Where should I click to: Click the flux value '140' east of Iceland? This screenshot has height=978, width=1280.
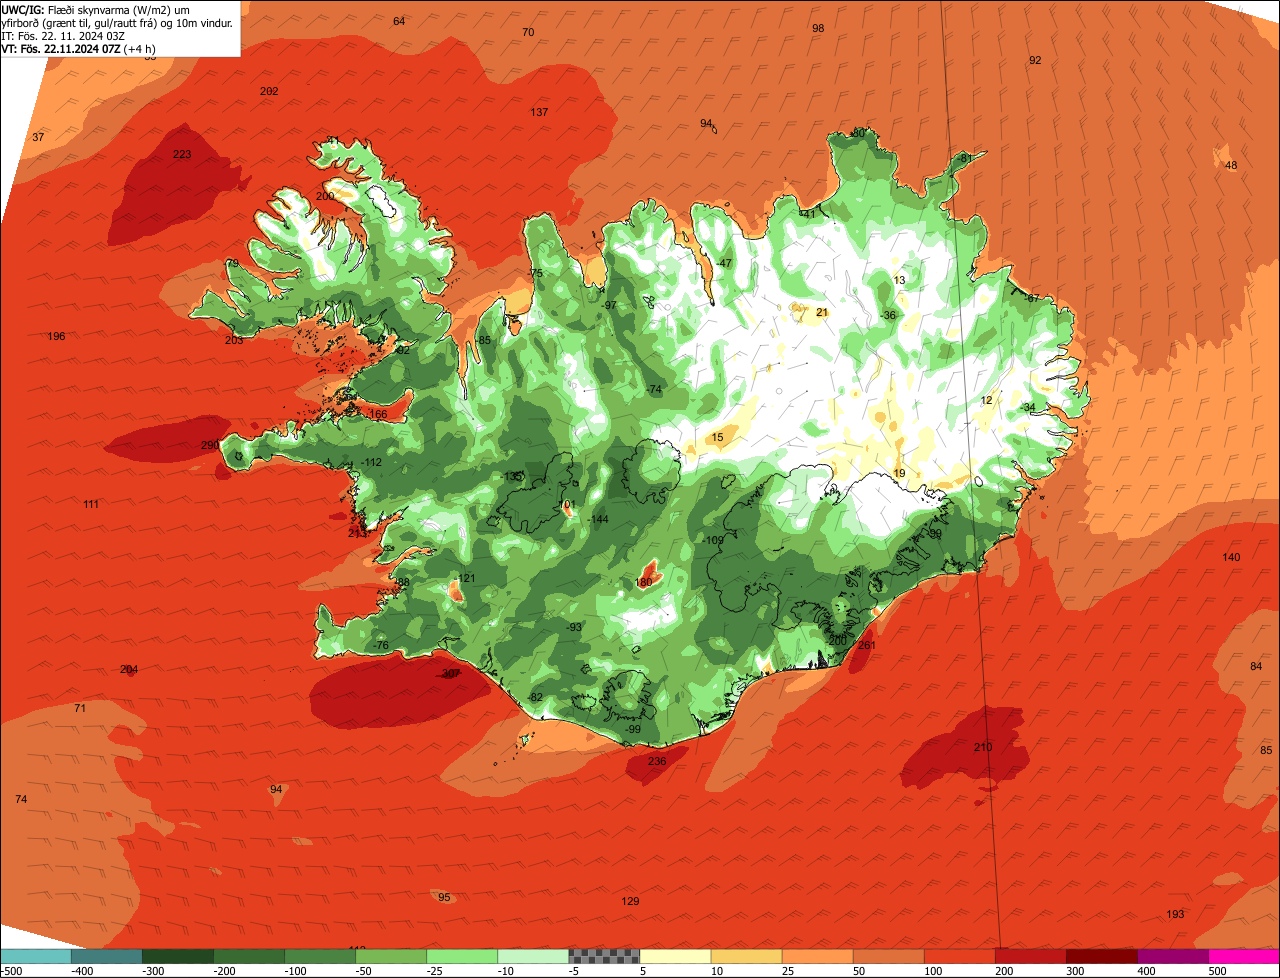[1231, 558]
